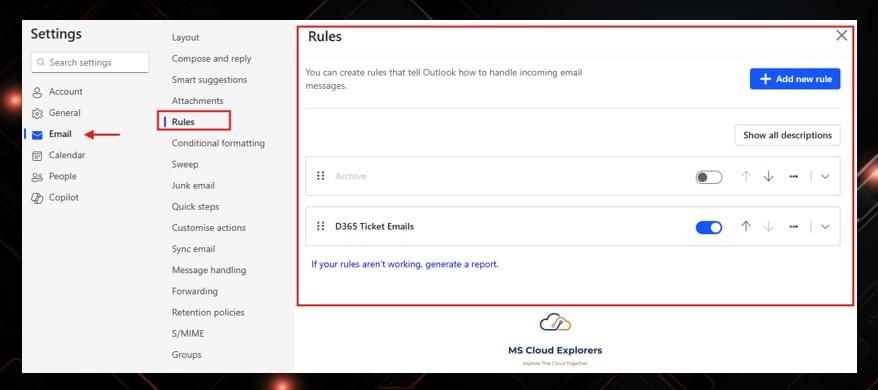Grab the drag handle of Archive rule

(320, 176)
